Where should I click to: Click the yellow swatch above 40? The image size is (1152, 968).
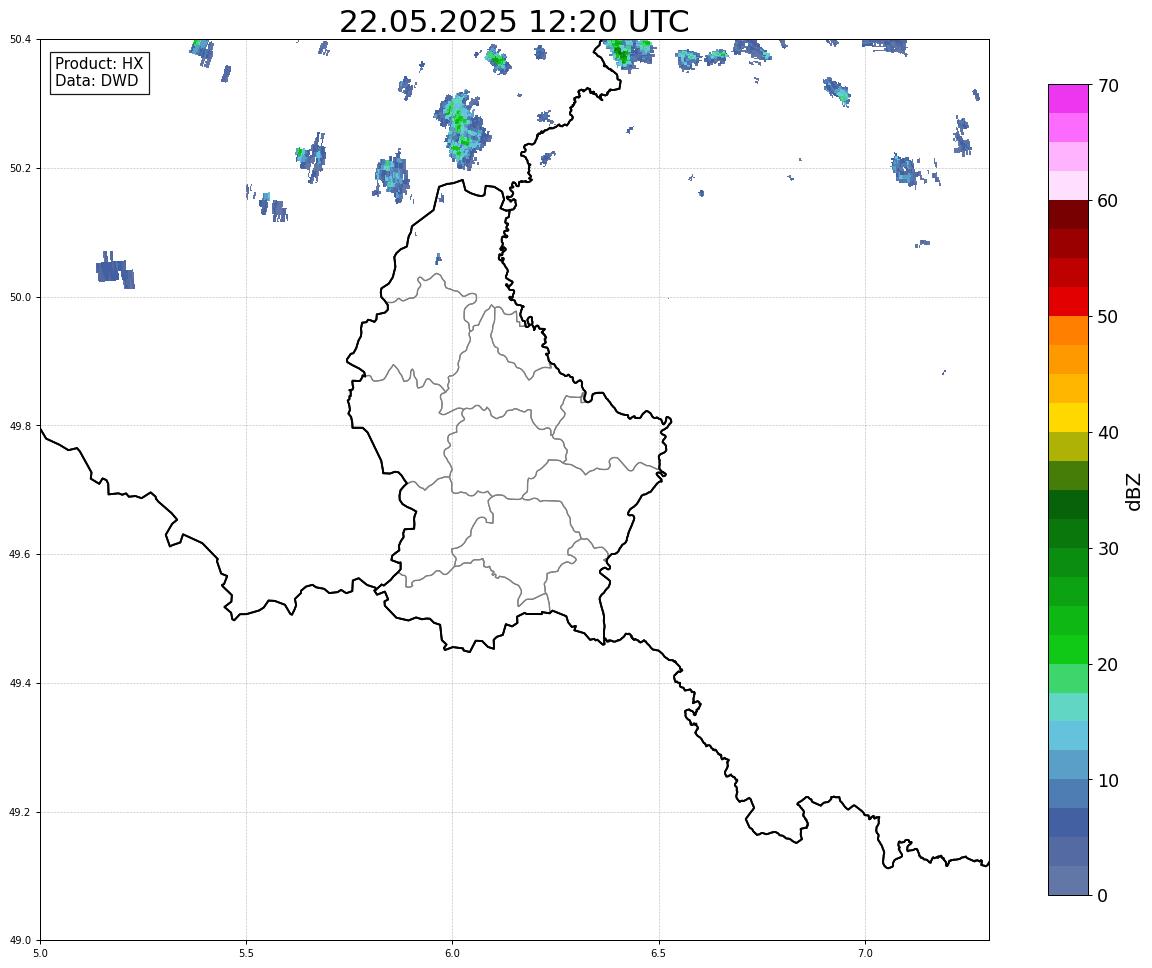pos(1068,417)
